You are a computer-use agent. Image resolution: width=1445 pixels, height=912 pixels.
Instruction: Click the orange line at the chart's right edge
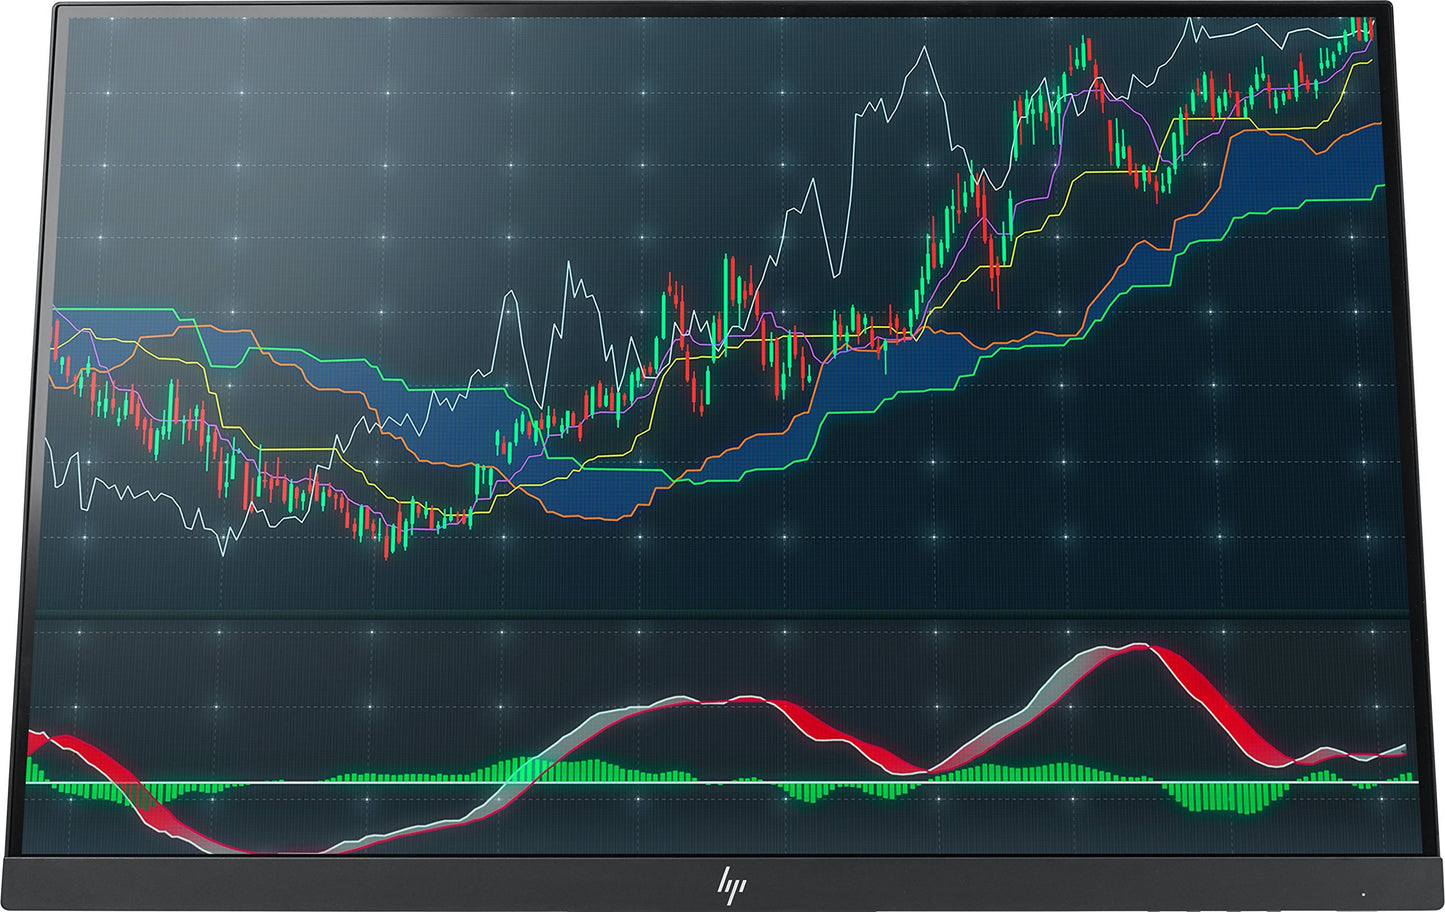1372,125
